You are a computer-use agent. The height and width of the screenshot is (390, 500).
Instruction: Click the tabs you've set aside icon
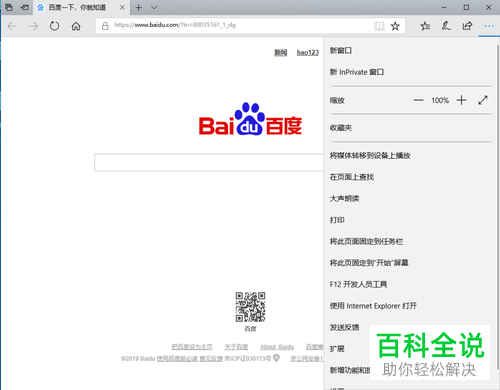9,7
